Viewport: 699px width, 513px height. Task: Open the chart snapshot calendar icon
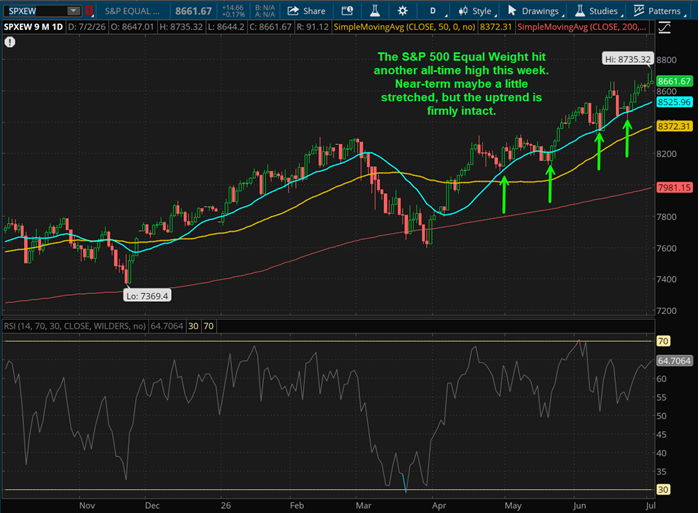click(x=347, y=11)
